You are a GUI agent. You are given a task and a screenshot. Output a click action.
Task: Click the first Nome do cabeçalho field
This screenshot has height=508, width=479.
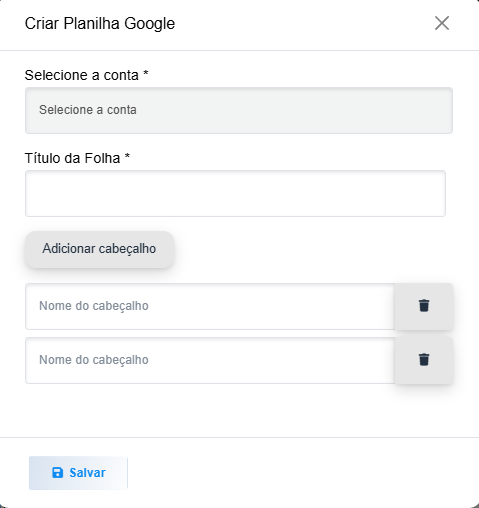pyautogui.click(x=210, y=306)
